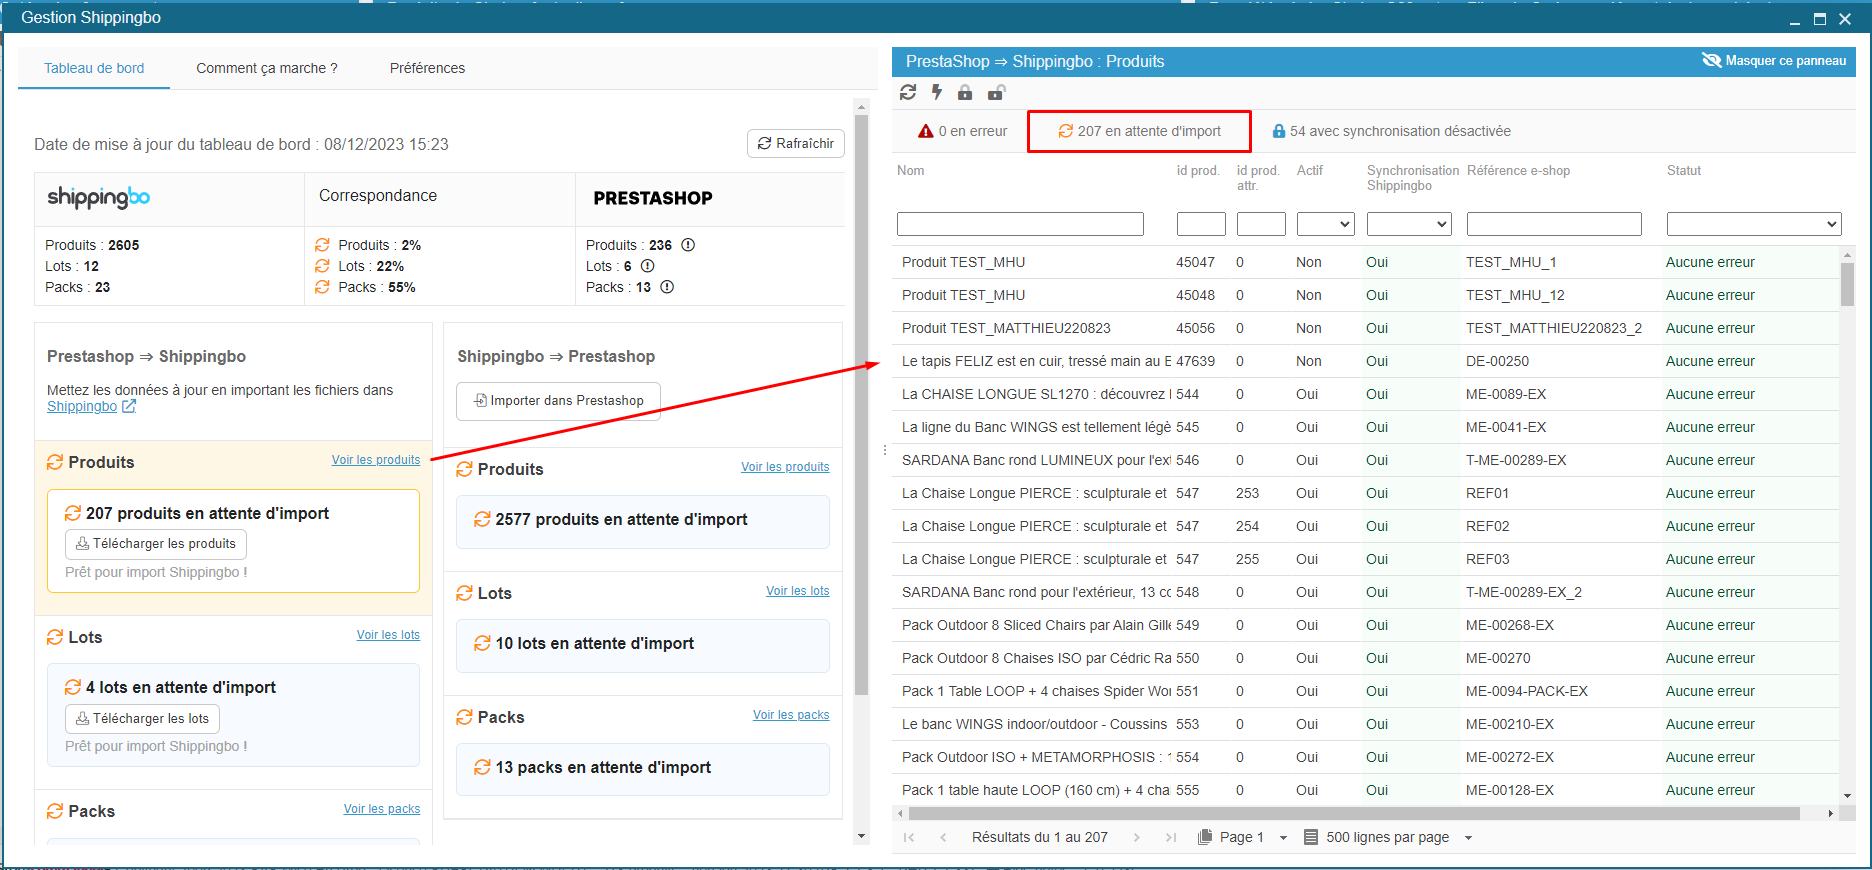
Task: Select the 207 en attente d'import tab
Action: point(1139,131)
